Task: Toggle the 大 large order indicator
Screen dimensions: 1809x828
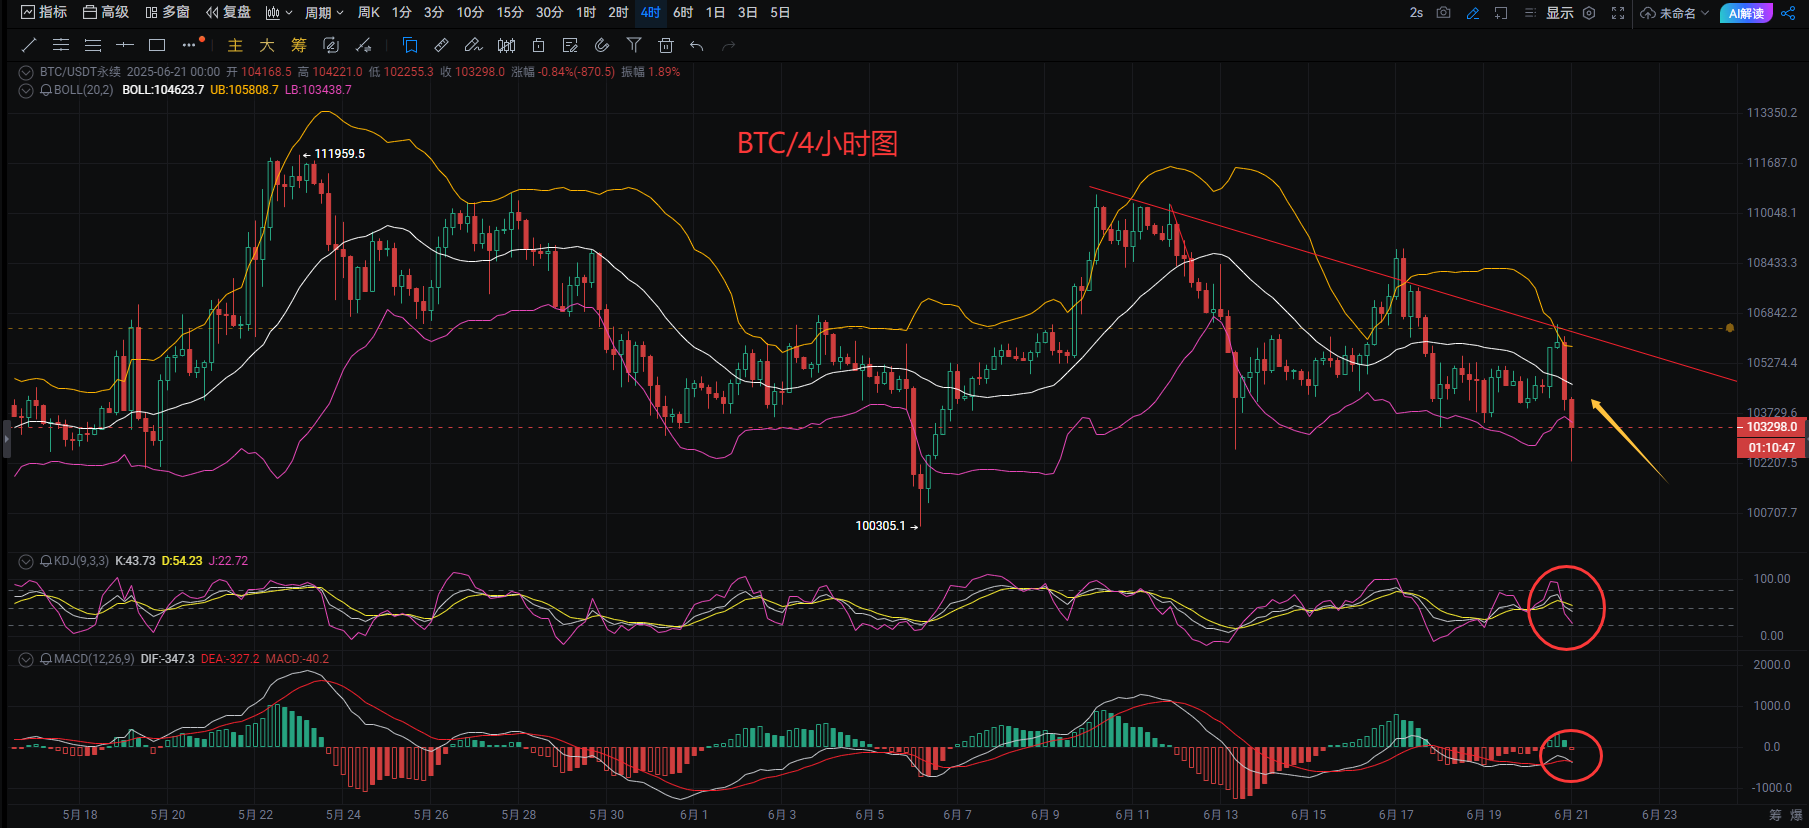Action: 267,45
